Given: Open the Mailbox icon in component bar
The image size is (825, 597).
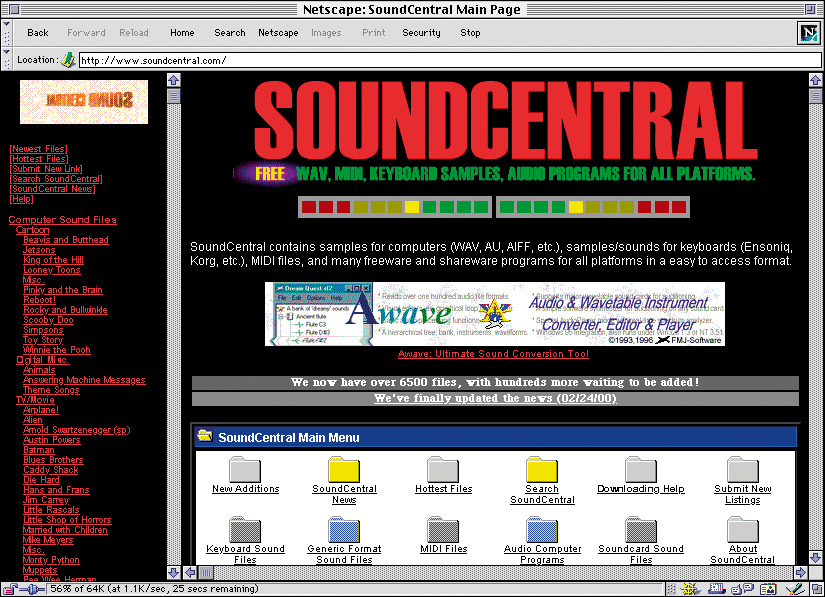Looking at the screenshot, I should pyautogui.click(x=716, y=589).
